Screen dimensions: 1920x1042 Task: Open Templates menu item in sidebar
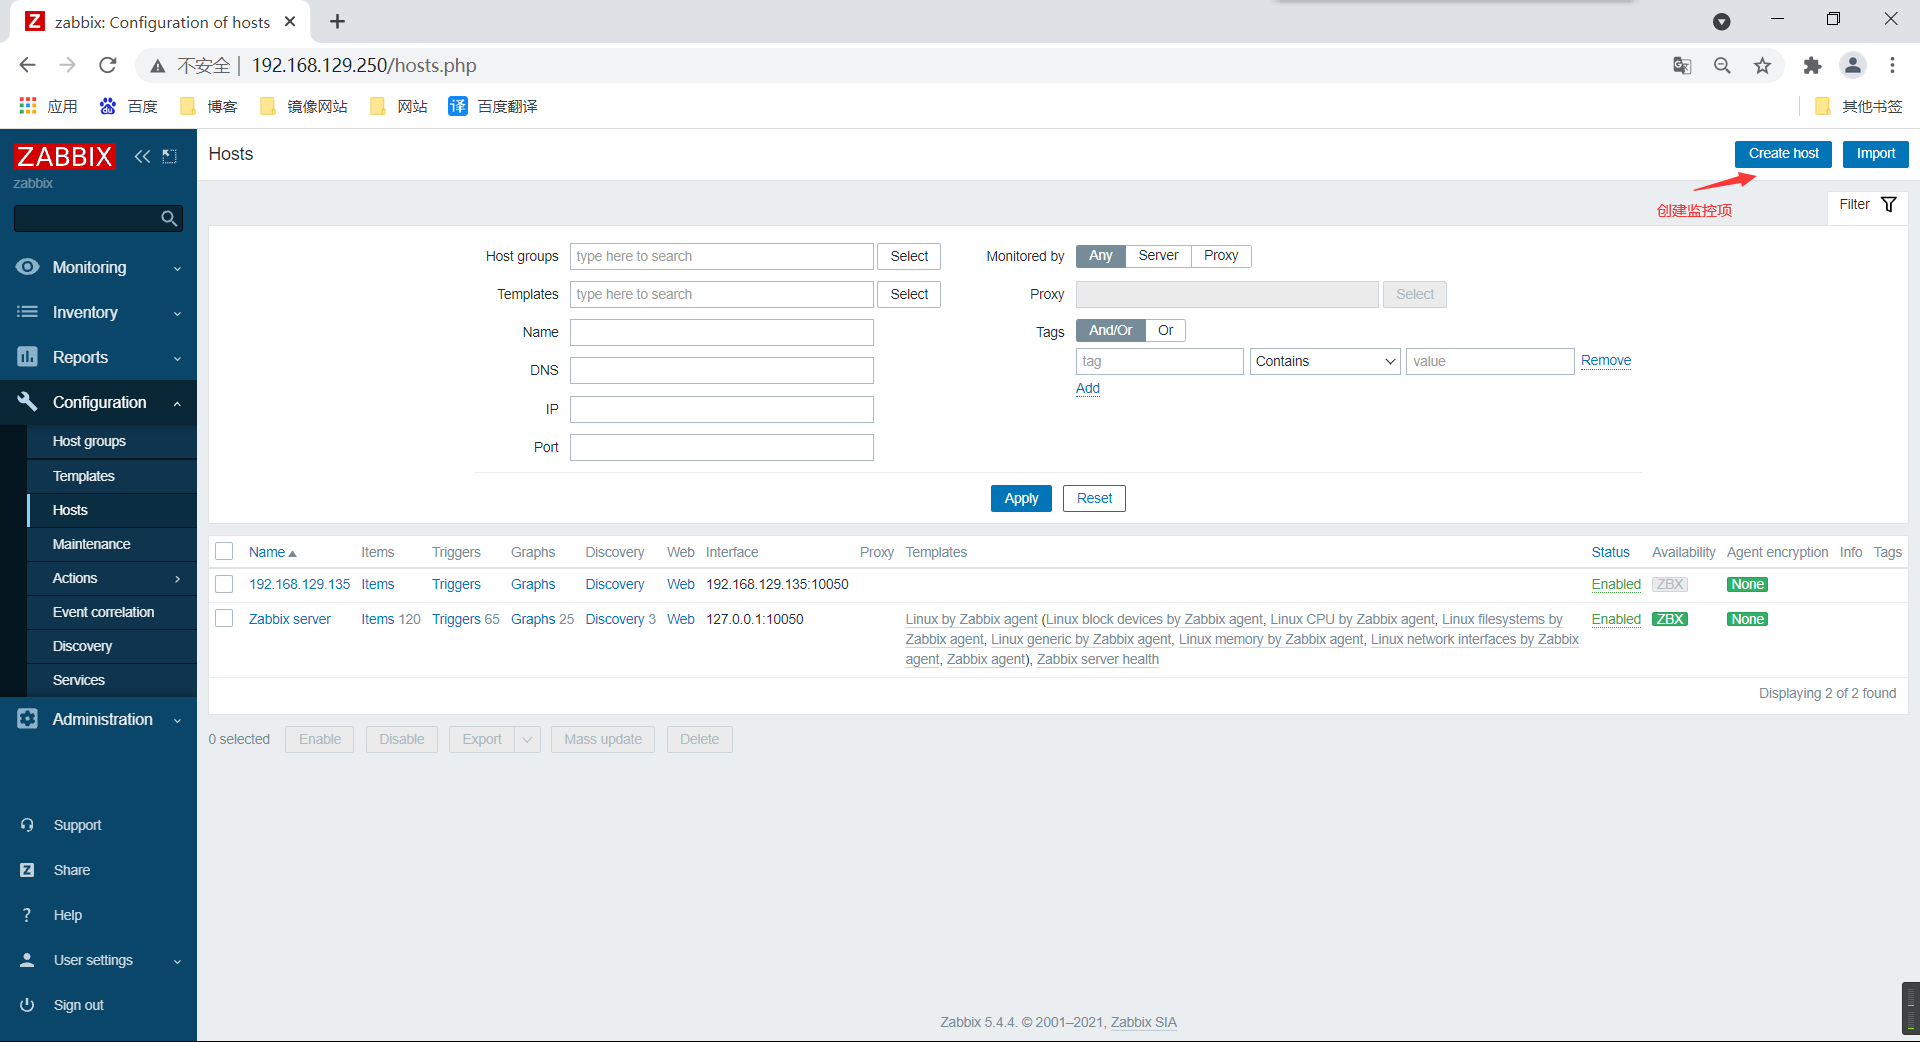pos(84,476)
